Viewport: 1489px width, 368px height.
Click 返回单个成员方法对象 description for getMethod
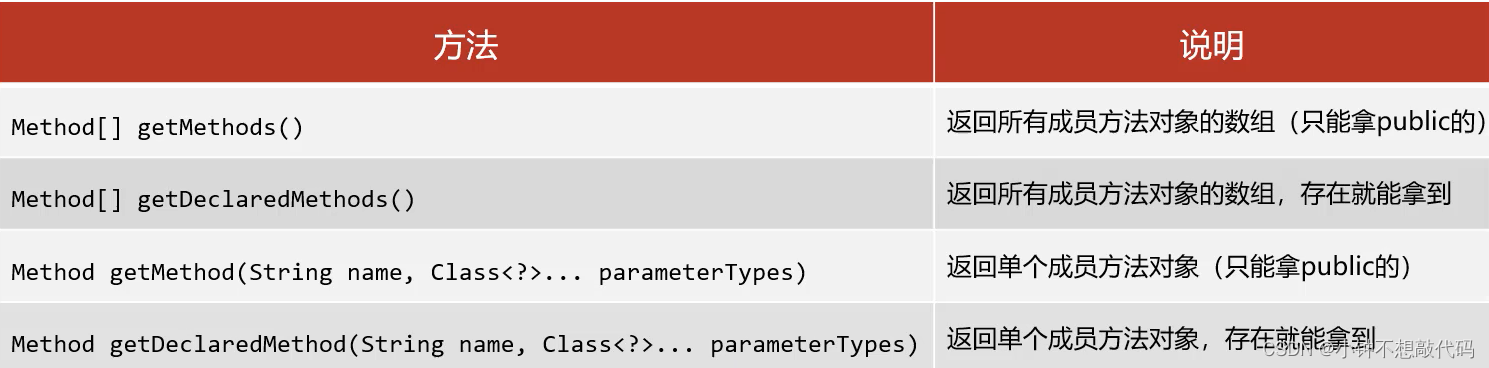pyautogui.click(x=1072, y=266)
